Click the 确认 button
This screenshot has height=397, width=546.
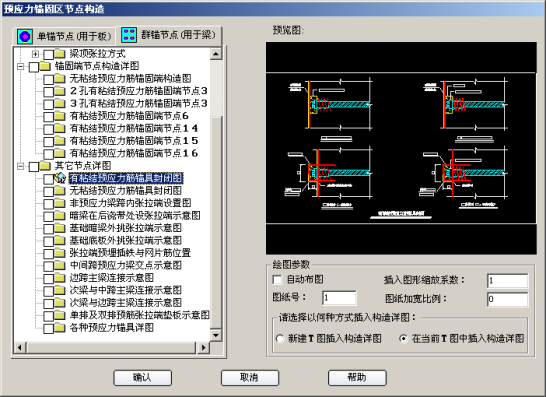coord(142,377)
